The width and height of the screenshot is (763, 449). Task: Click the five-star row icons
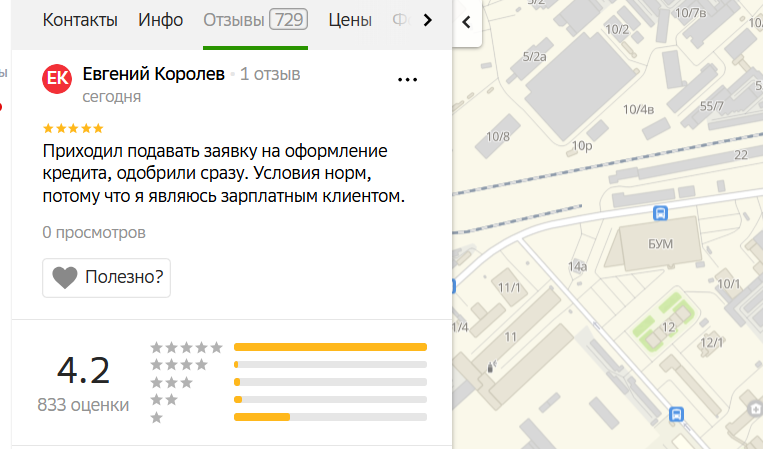[x=186, y=347]
